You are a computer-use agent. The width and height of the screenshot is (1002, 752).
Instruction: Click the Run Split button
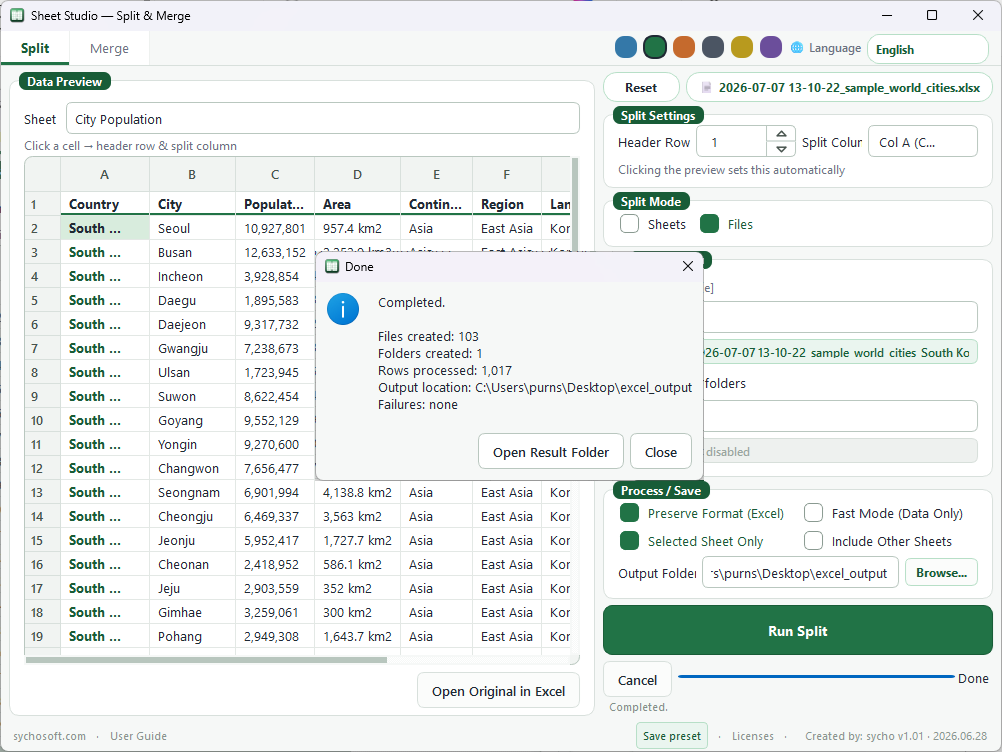pyautogui.click(x=798, y=630)
